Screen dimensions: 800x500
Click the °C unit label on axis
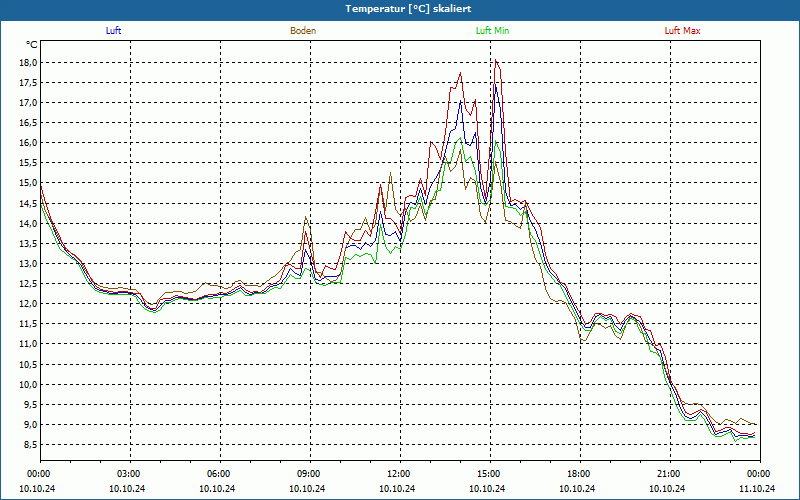pos(32,45)
